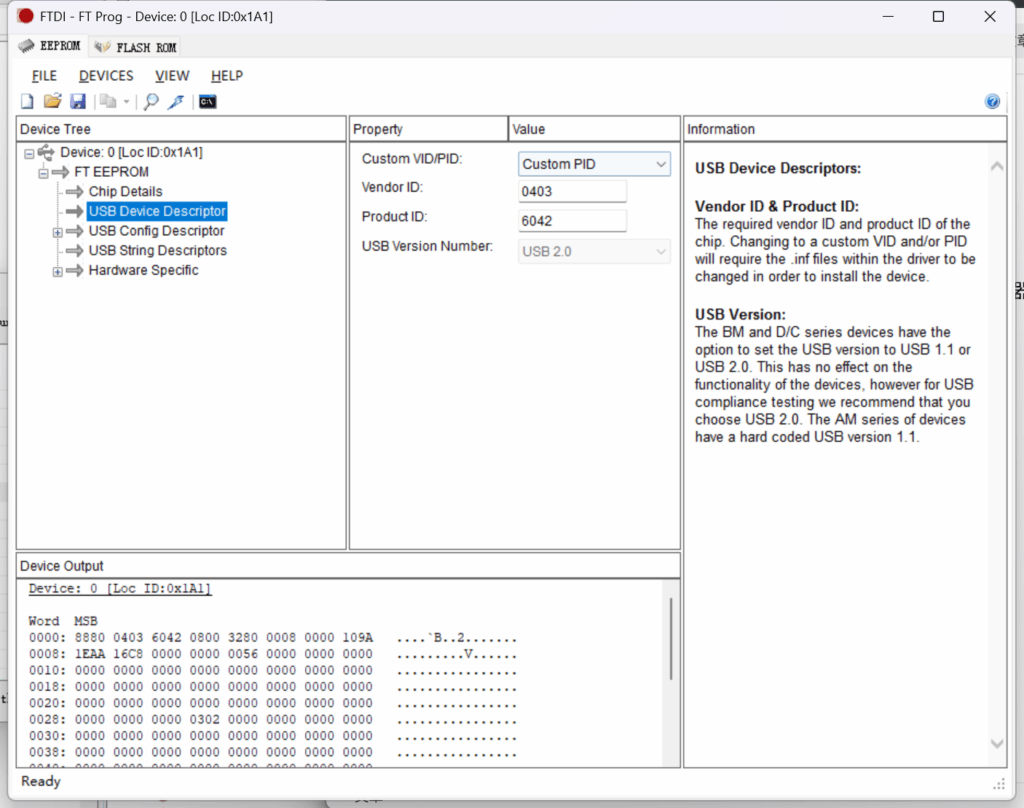1024x808 pixels.
Task: Click hex value 16C8 in Device Output
Action: [x=128, y=654]
